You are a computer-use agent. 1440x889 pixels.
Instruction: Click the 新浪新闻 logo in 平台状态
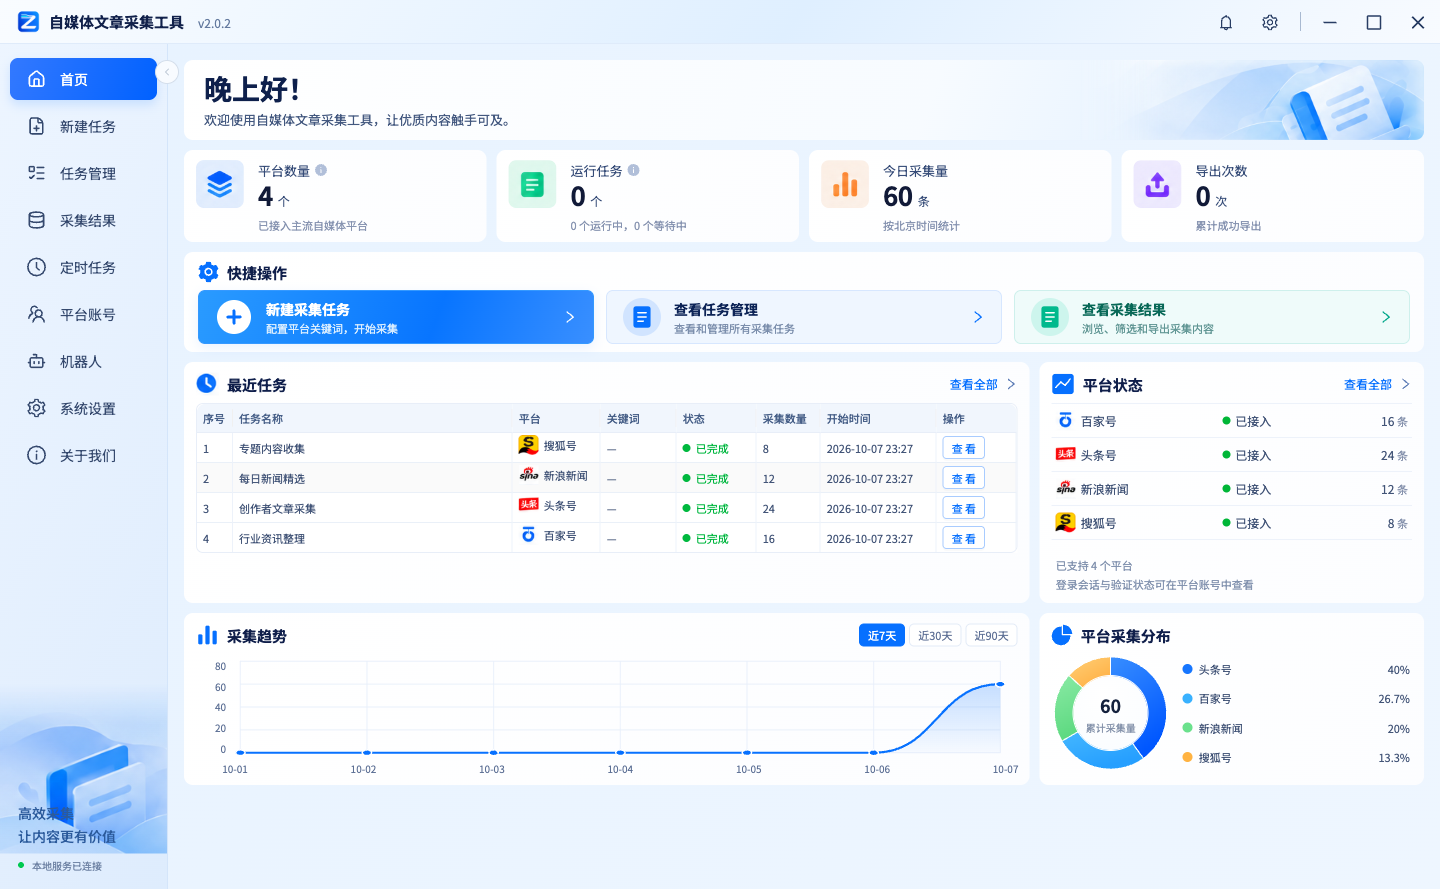coord(1066,488)
